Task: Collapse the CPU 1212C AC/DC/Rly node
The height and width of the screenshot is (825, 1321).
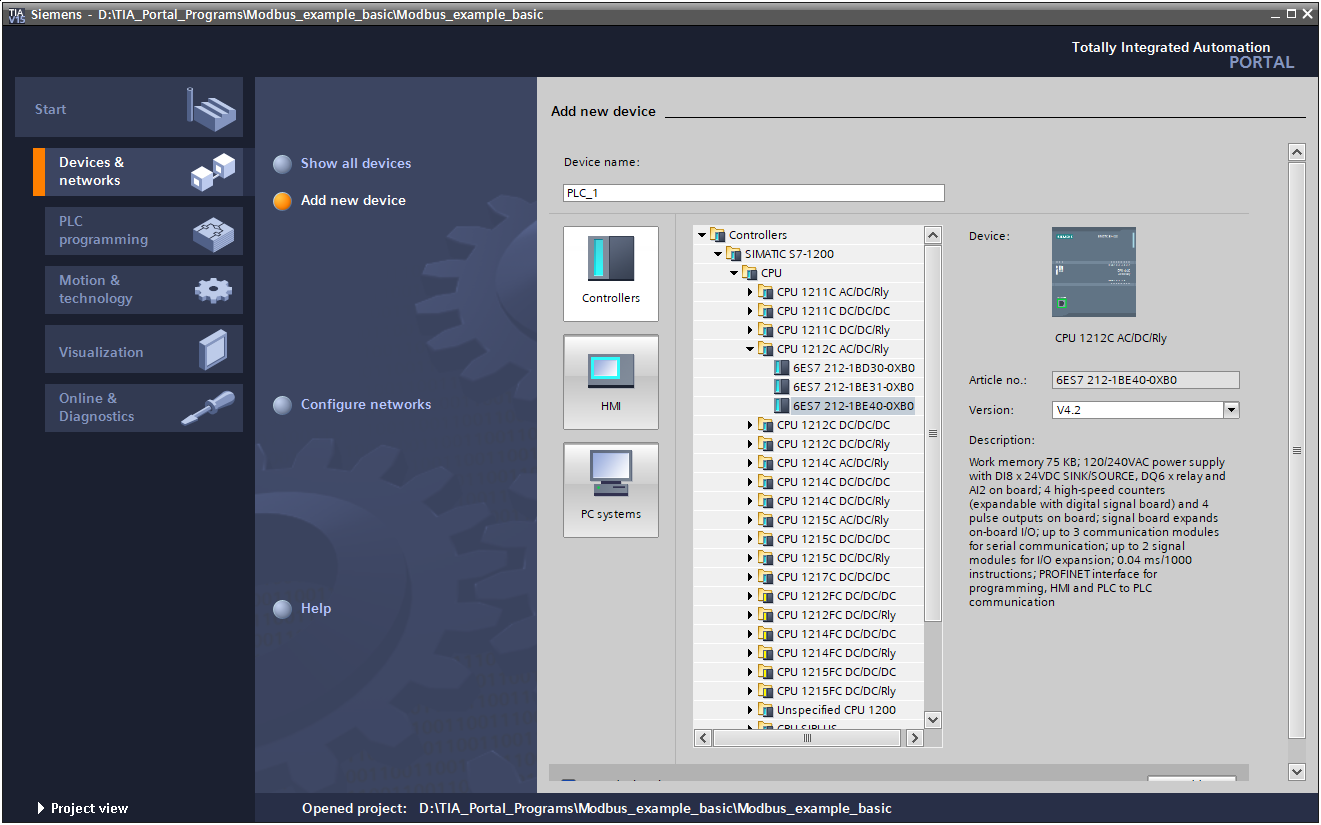Action: tap(750, 349)
